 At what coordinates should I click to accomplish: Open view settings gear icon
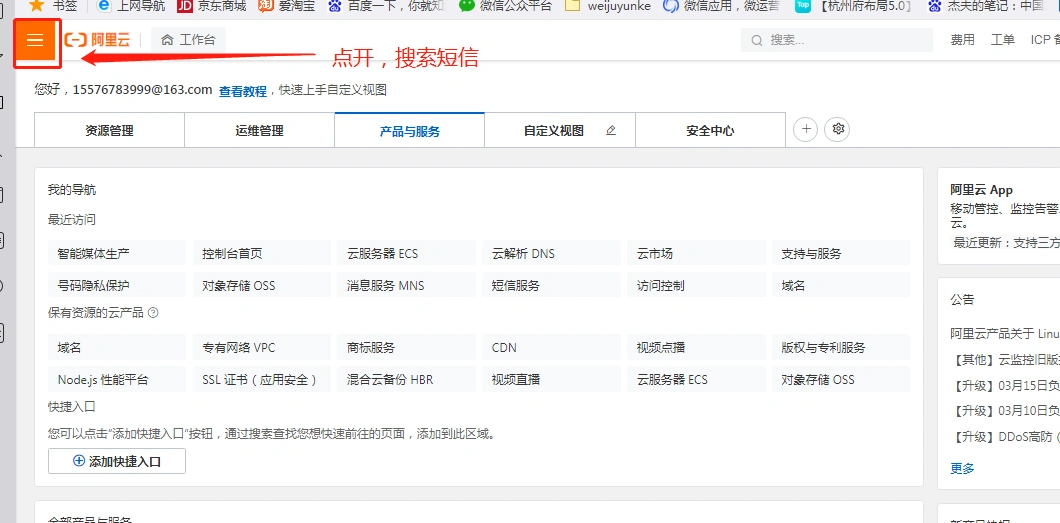838,129
